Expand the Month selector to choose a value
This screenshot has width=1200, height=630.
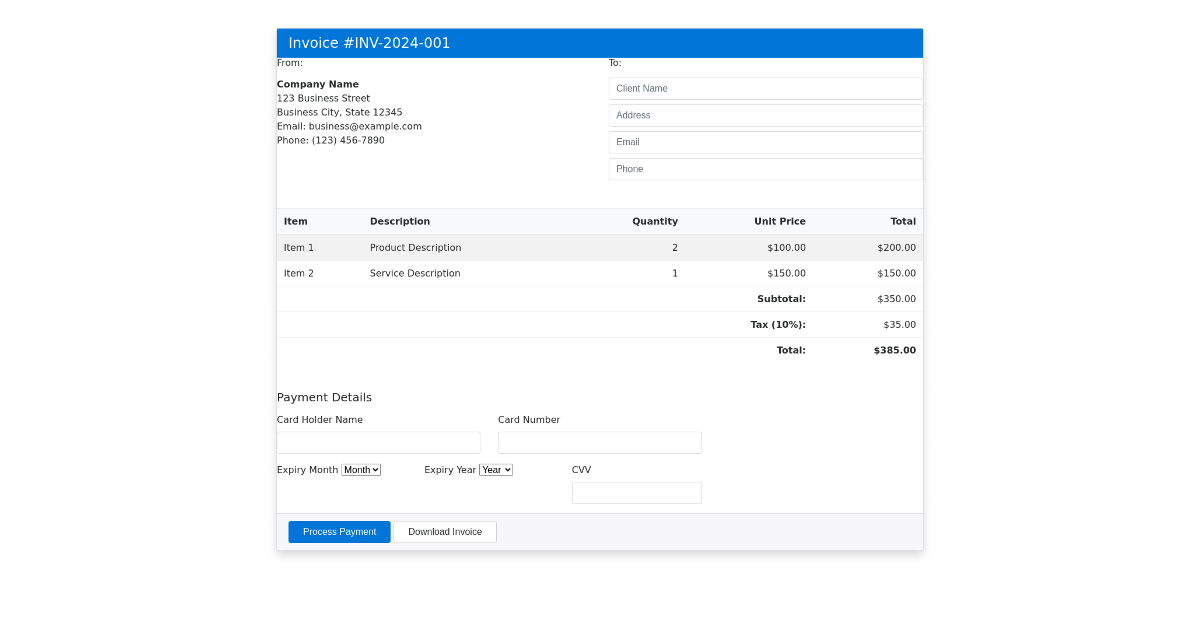360,469
